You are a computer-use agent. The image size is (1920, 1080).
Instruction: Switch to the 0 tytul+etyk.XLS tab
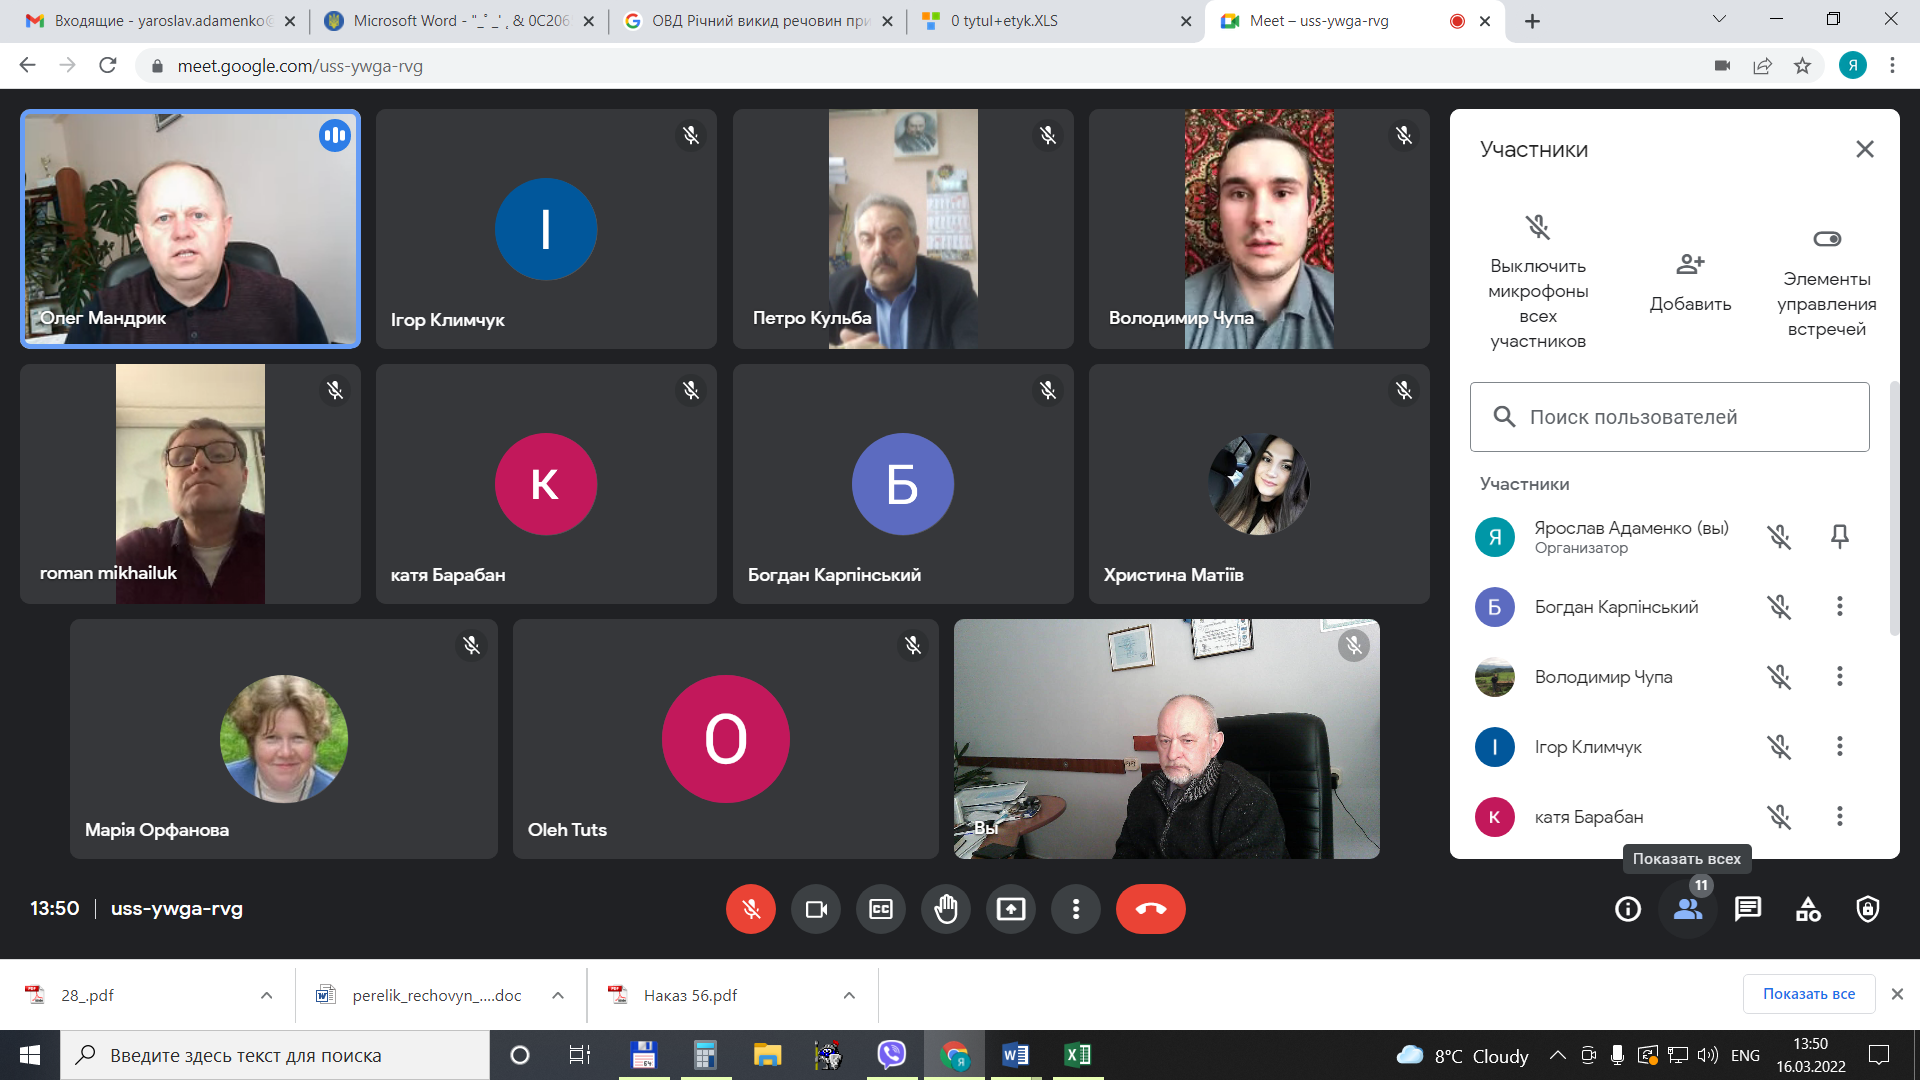click(1003, 21)
